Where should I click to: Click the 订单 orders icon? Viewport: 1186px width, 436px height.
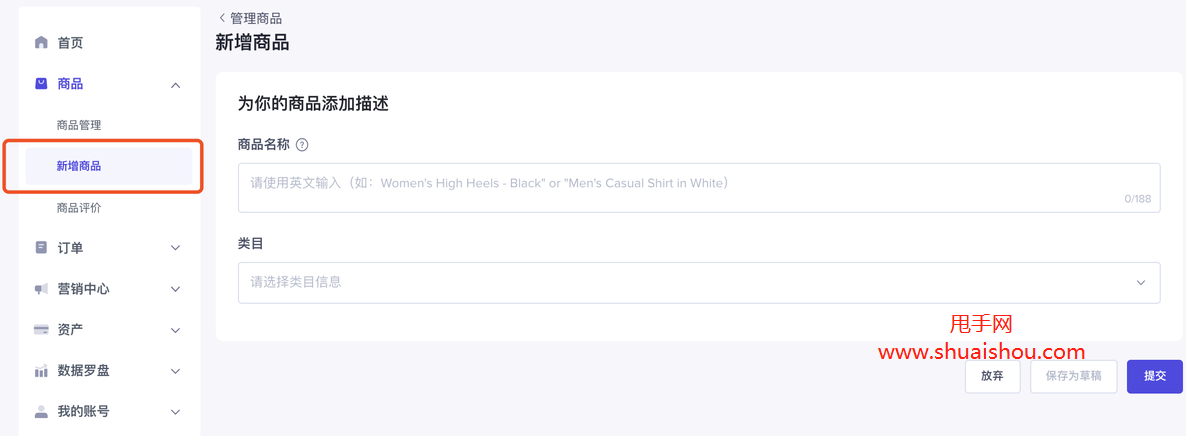point(41,247)
